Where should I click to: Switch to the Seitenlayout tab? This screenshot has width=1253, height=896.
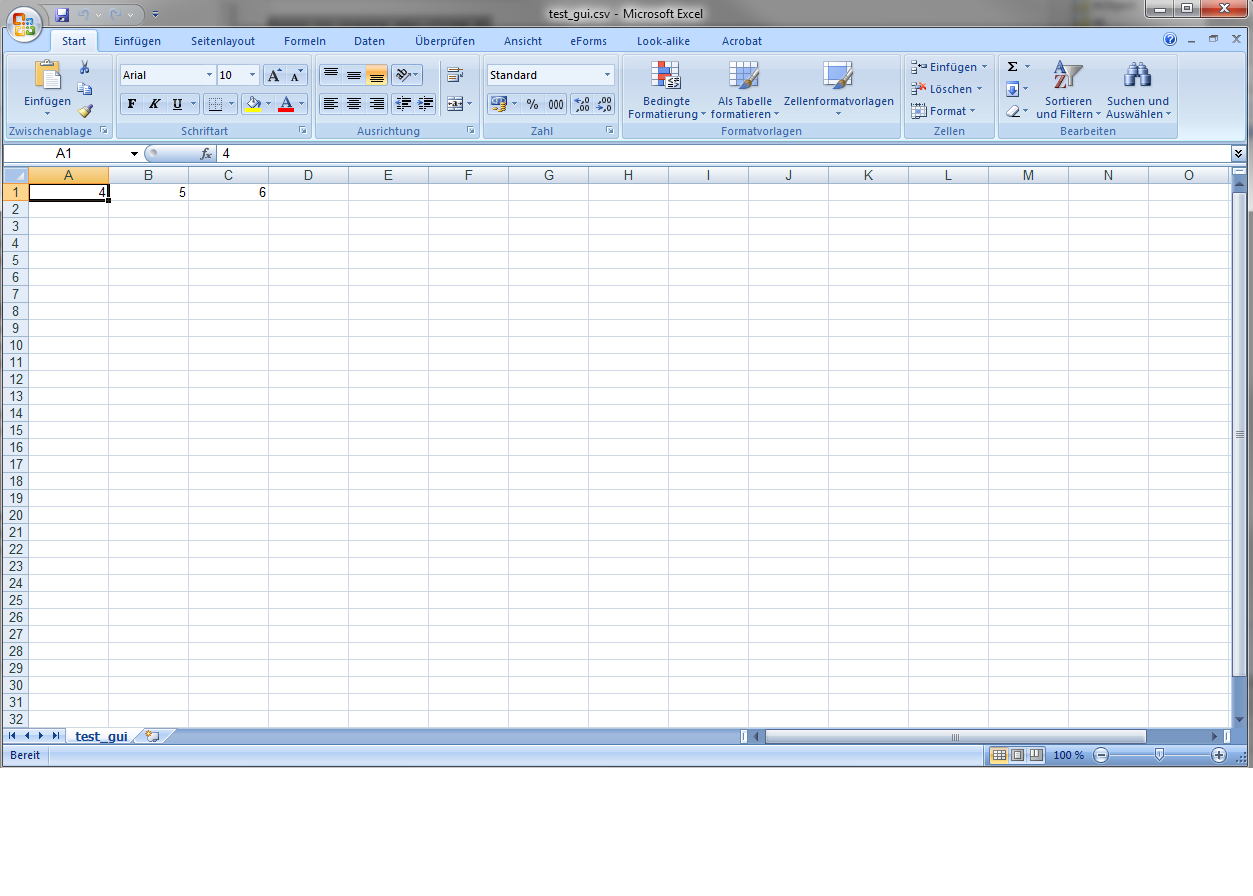(223, 41)
